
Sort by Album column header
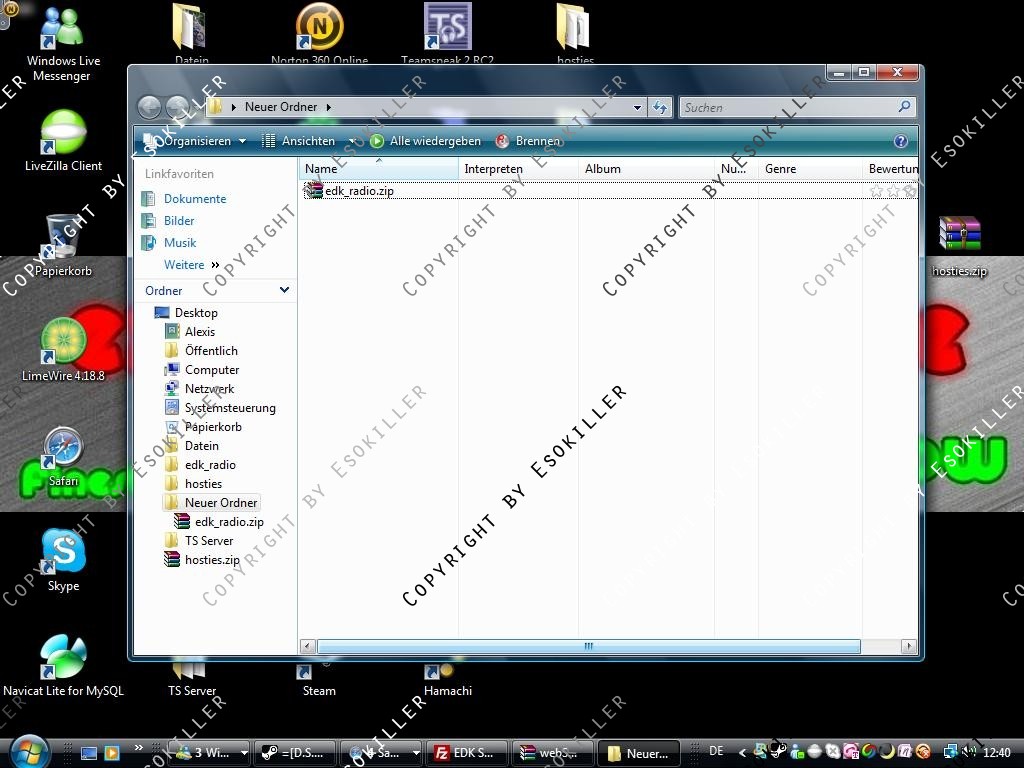coord(647,168)
